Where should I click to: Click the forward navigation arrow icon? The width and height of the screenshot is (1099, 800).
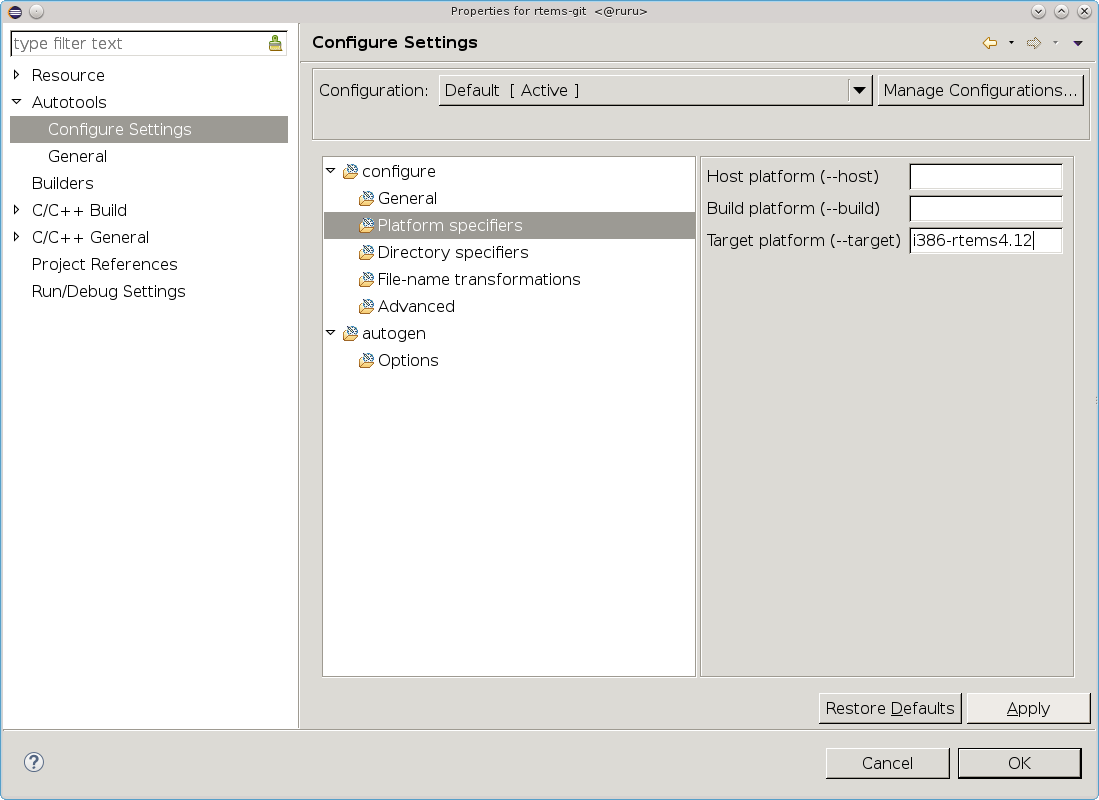pos(1034,43)
